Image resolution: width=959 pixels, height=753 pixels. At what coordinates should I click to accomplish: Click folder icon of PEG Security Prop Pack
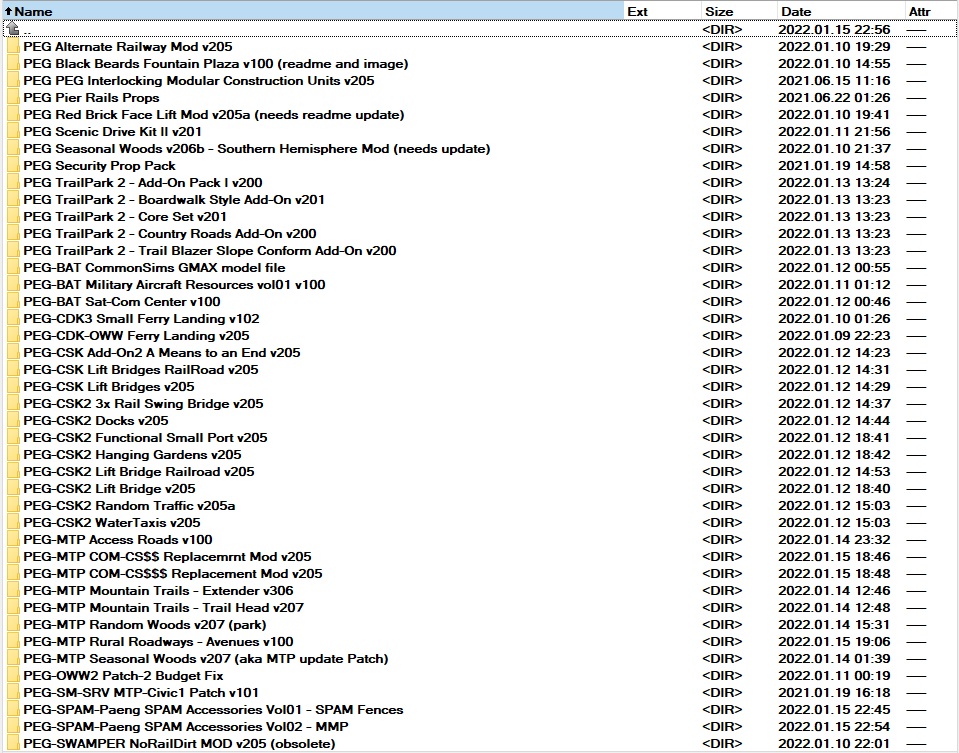pos(13,166)
